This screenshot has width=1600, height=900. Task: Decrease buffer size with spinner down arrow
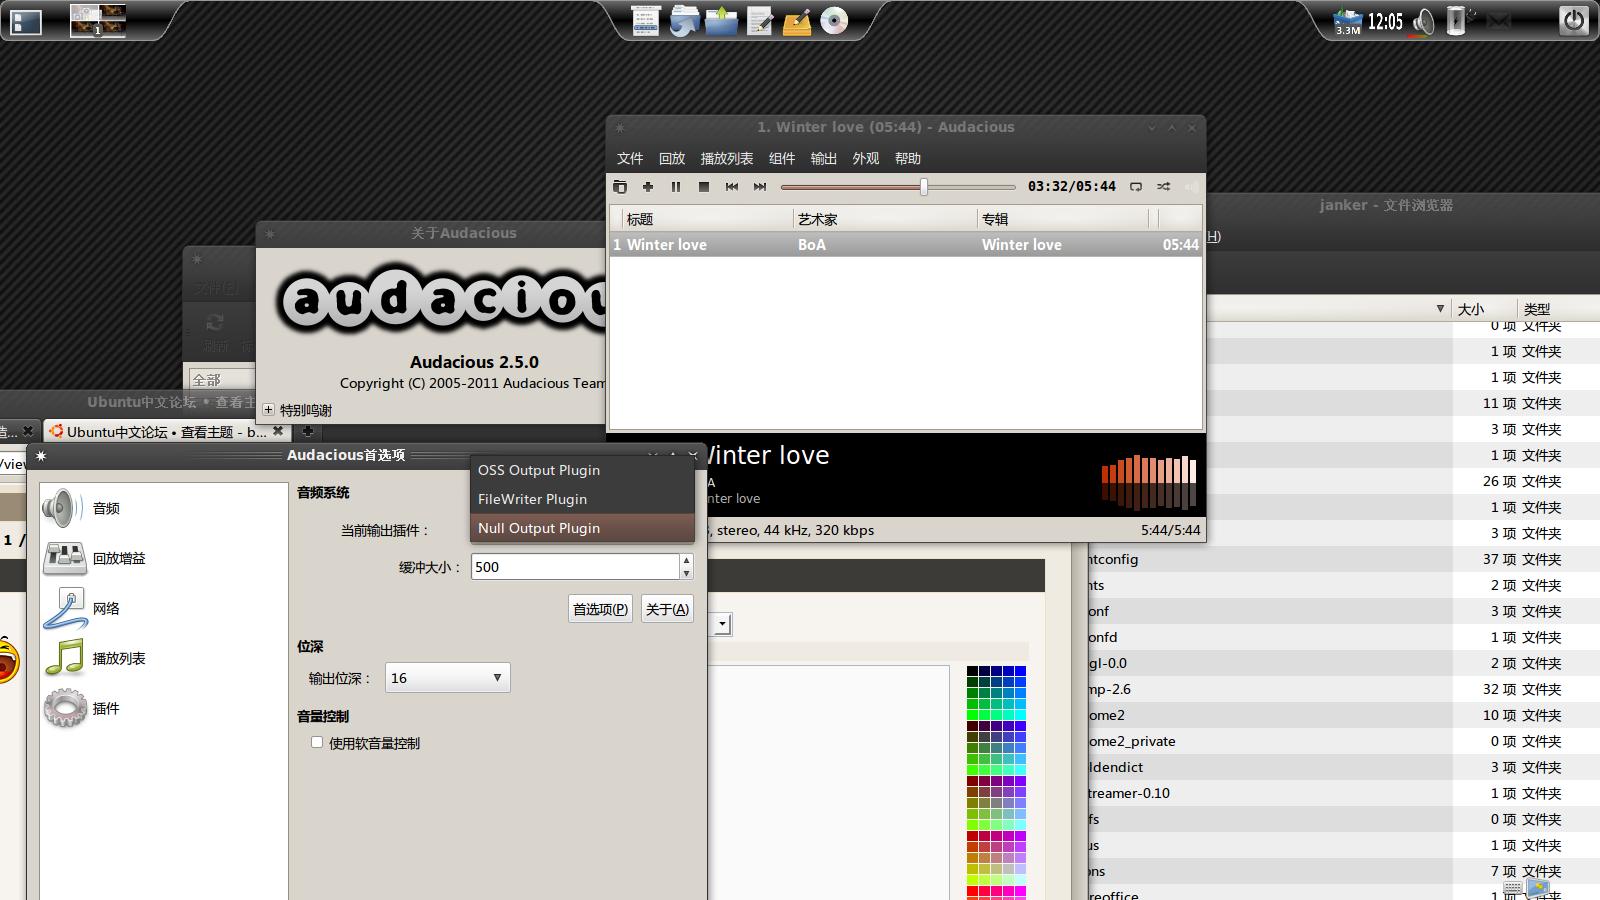(686, 573)
